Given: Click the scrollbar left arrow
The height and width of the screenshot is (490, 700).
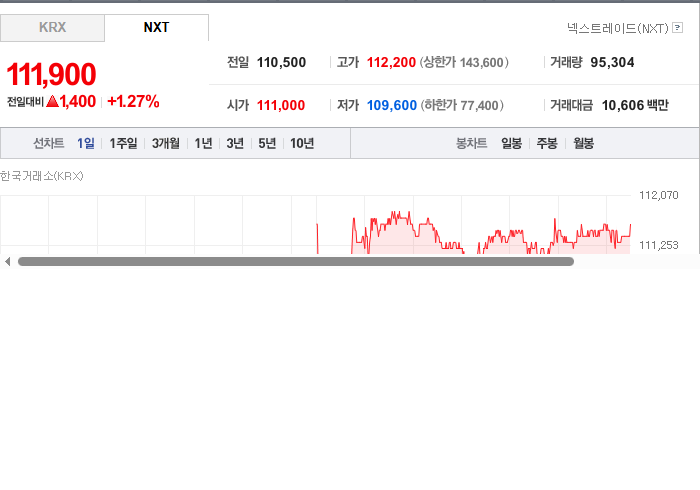Looking at the screenshot, I should [7, 262].
